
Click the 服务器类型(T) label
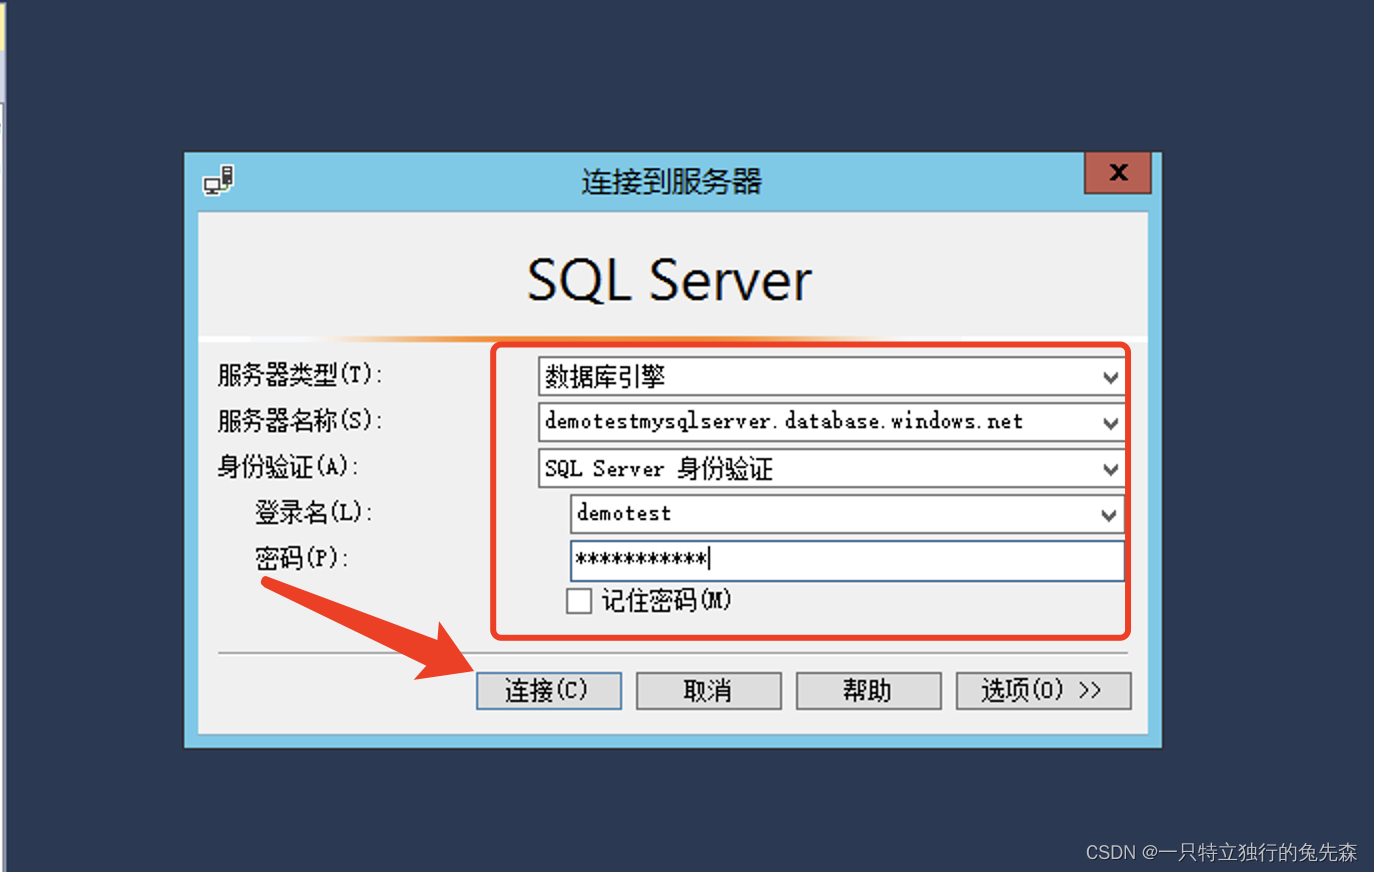(300, 375)
